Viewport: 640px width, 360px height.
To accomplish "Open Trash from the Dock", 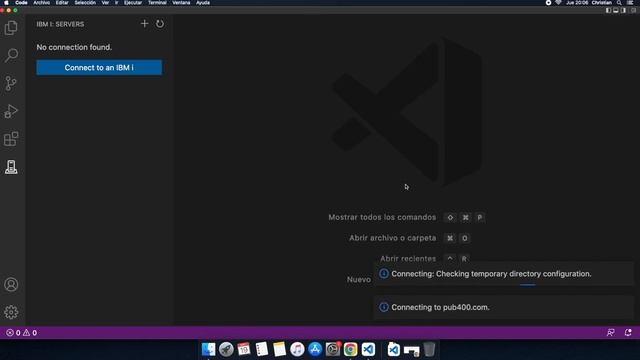I will 429,349.
